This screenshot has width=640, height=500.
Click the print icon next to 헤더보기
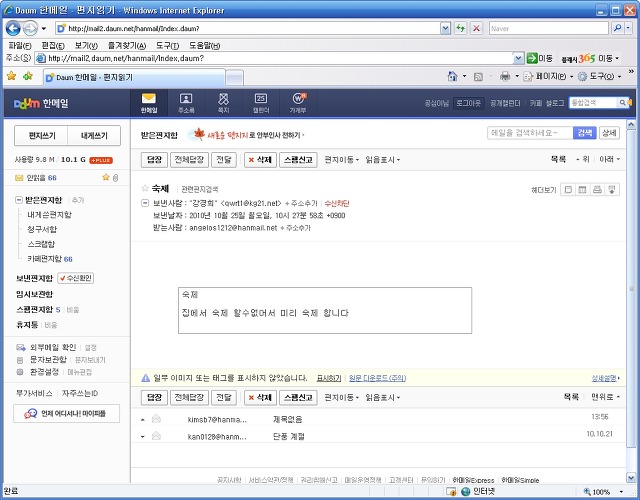(597, 189)
